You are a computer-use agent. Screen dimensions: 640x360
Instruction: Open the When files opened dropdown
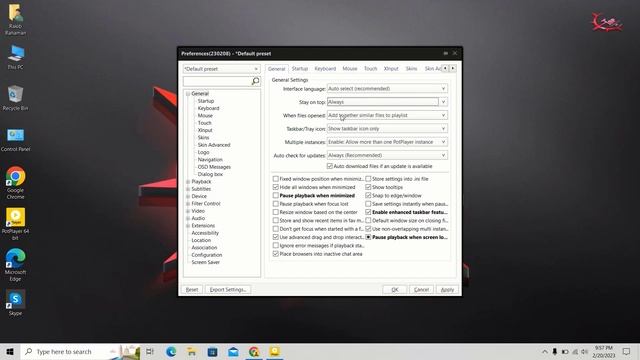(x=387, y=116)
